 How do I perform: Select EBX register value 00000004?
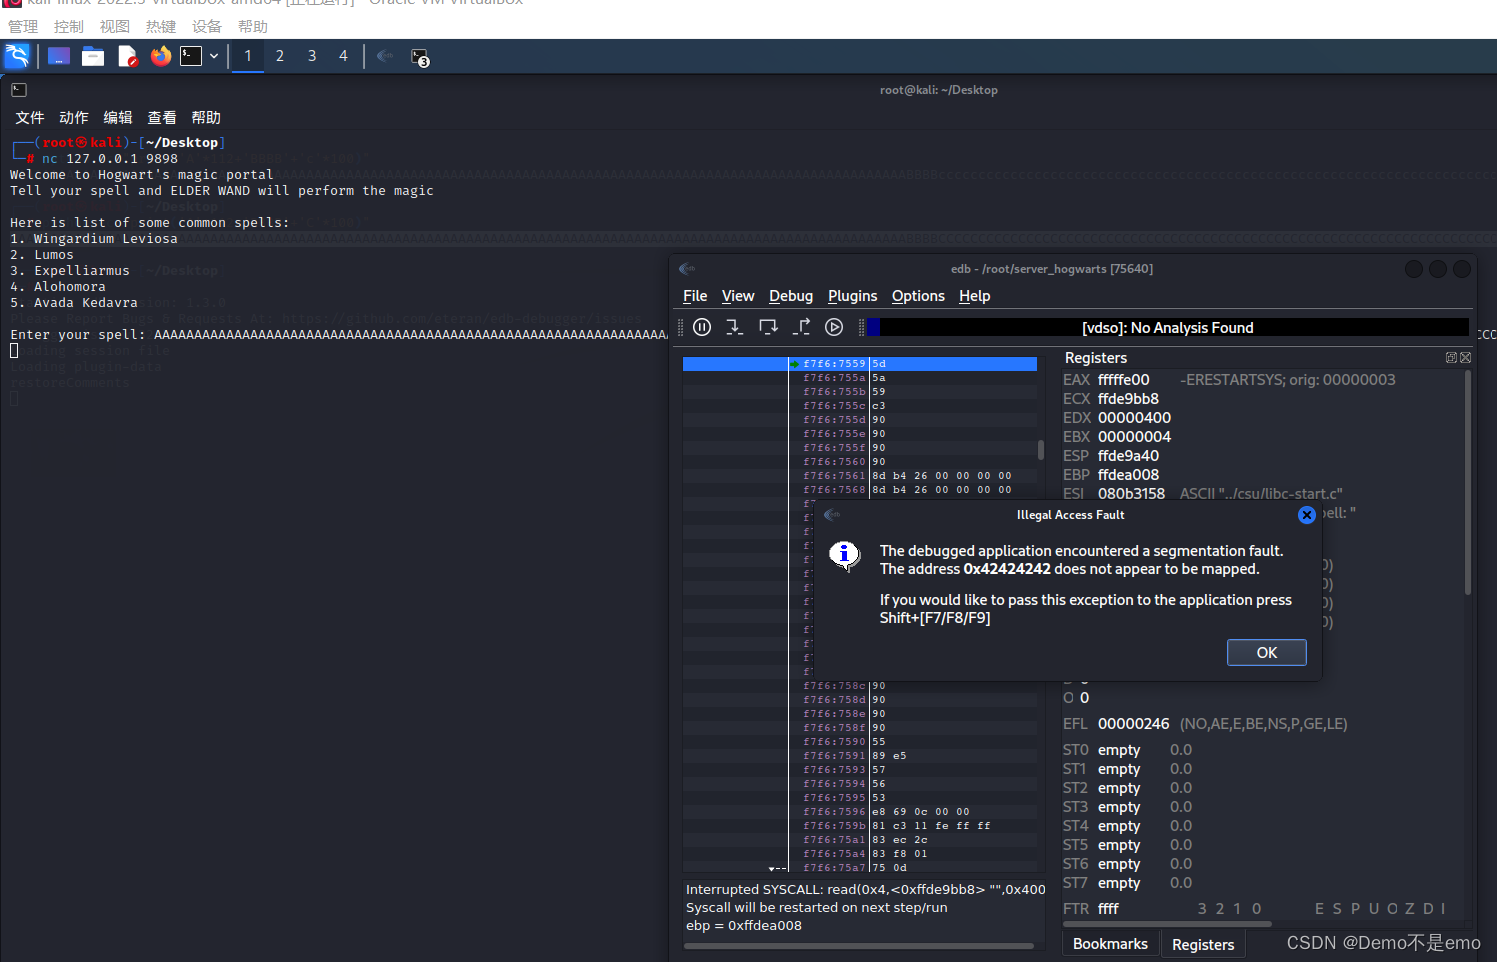pos(1134,437)
